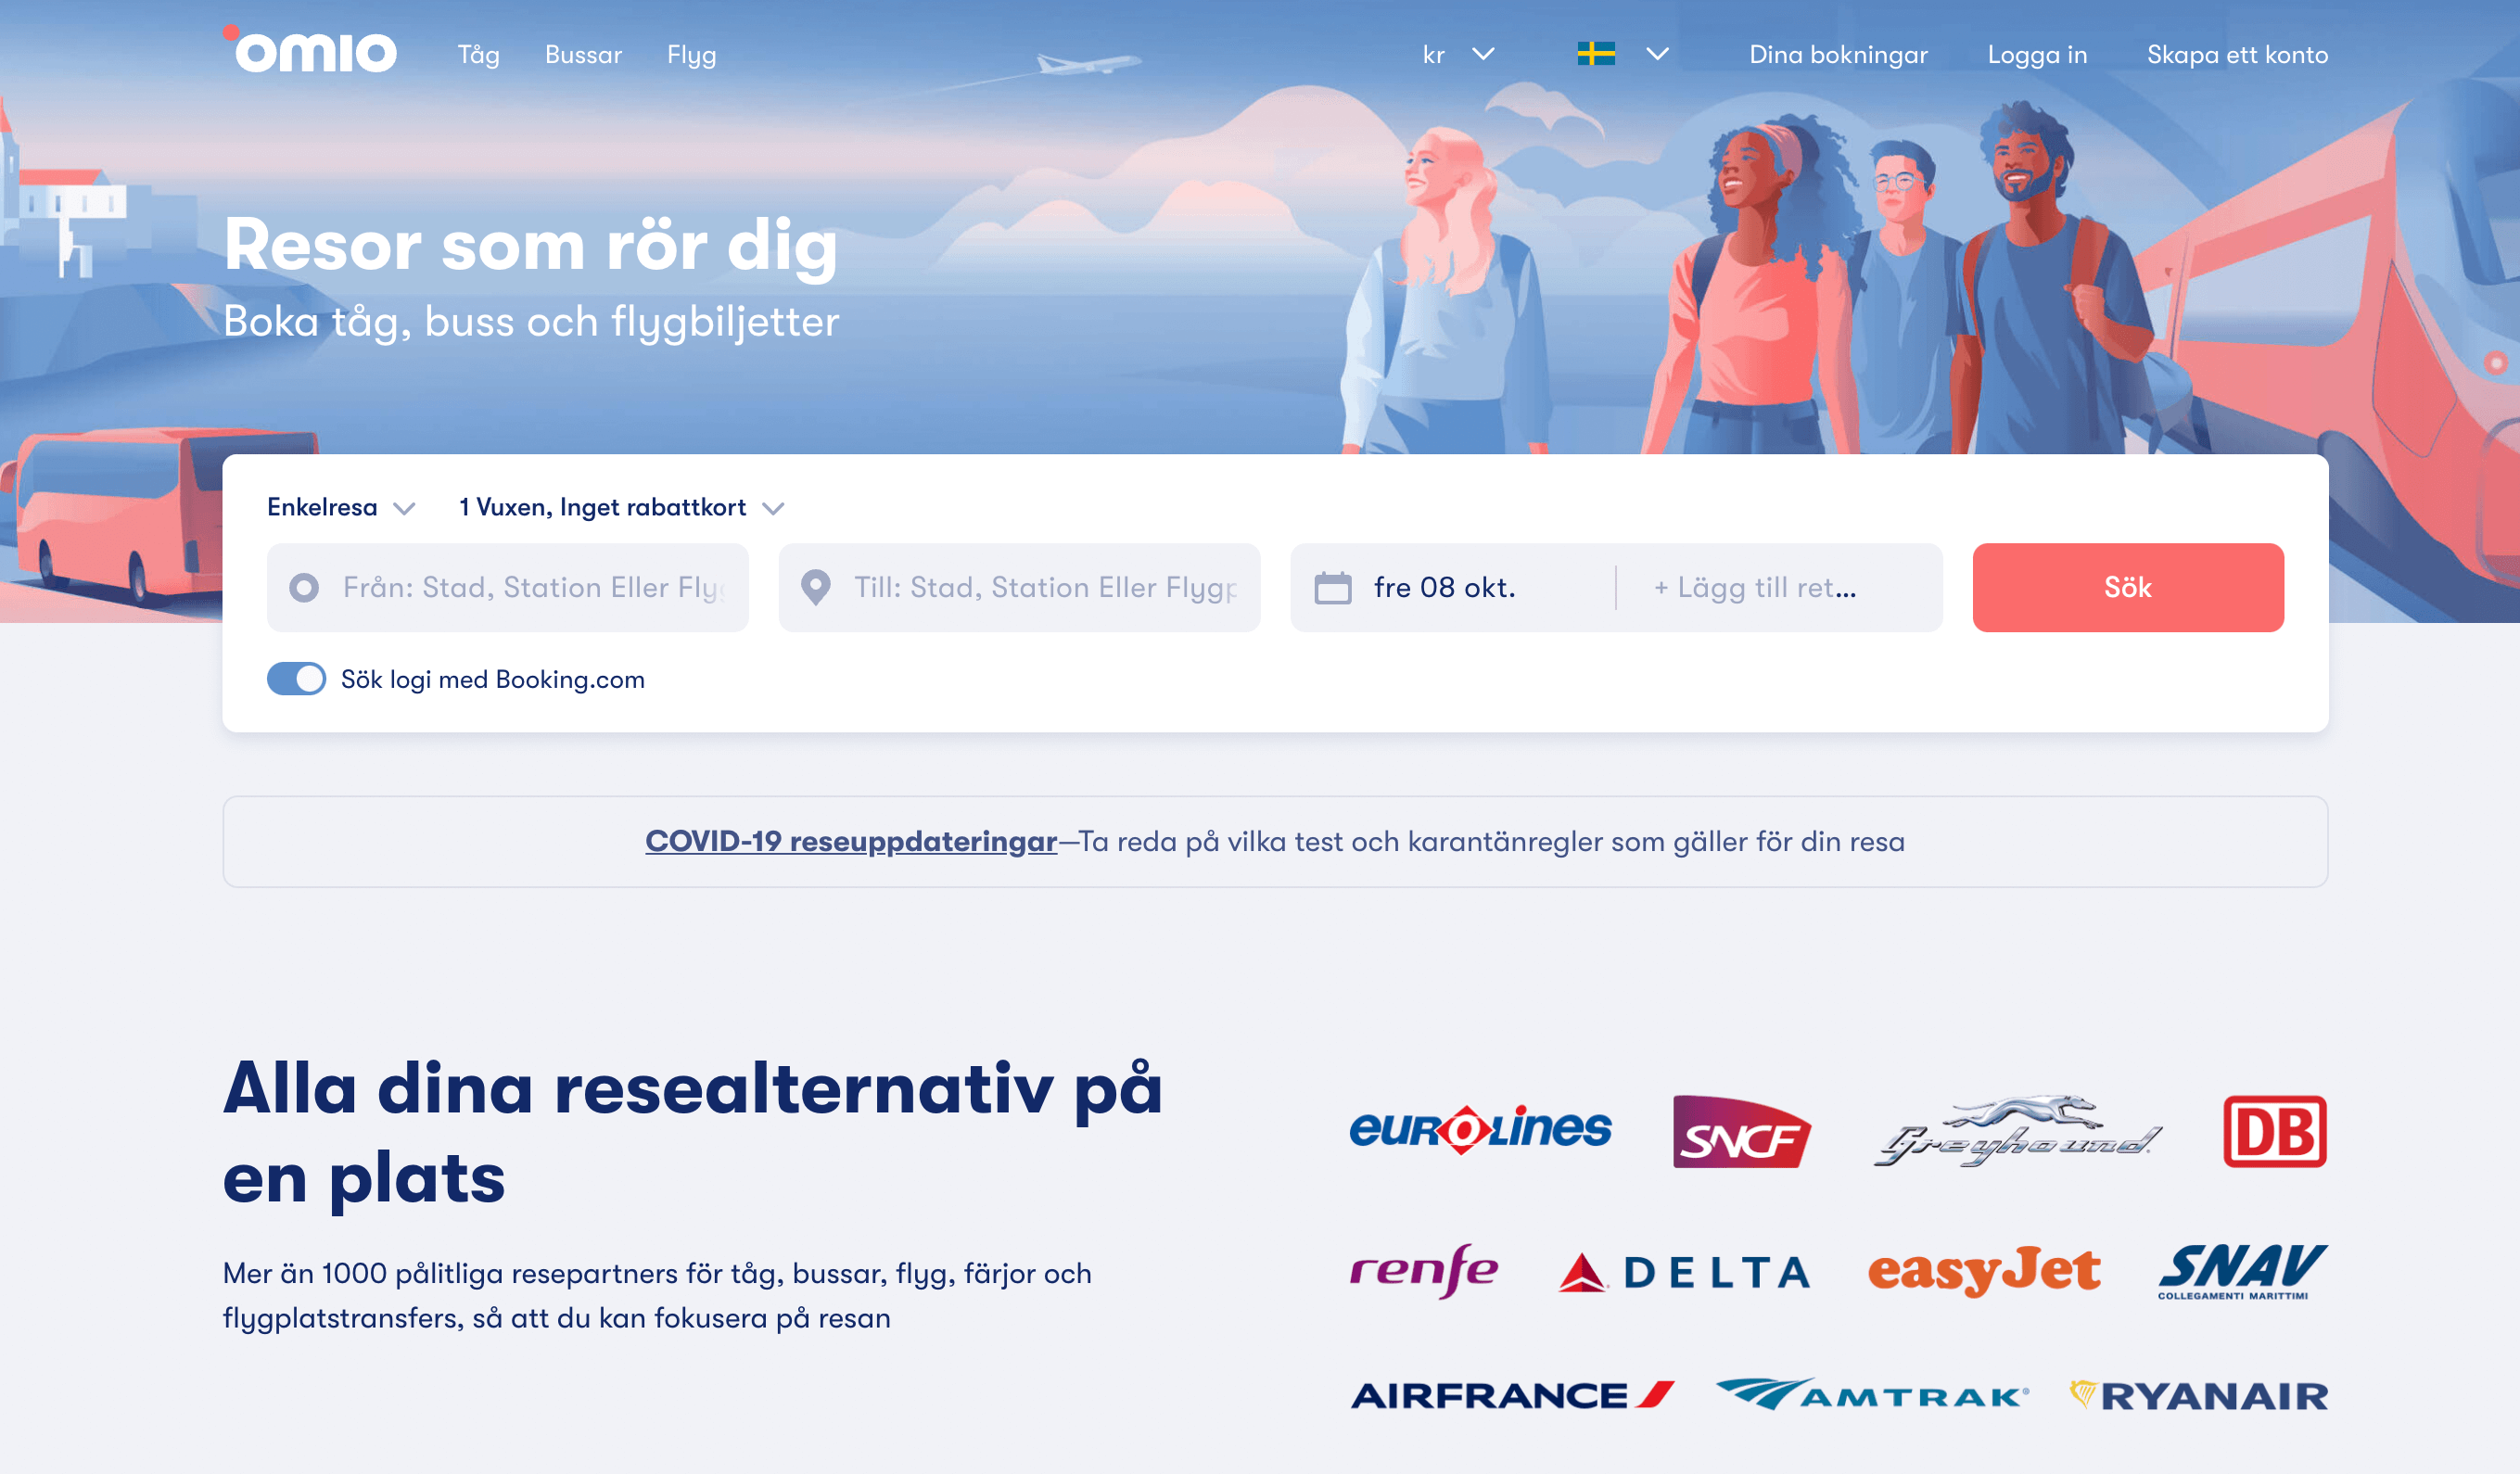2520x1474 pixels.
Task: Open the kr currency selector
Action: tap(1458, 55)
